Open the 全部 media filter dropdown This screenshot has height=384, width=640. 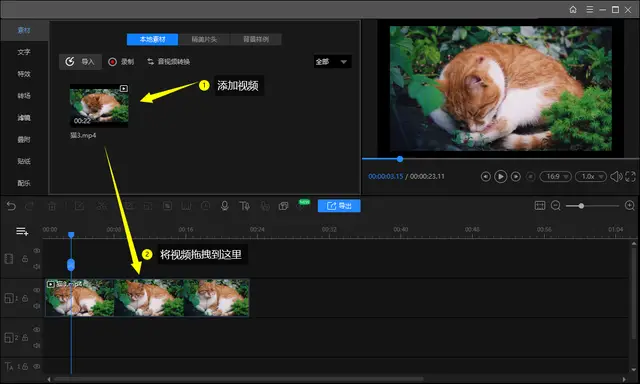(332, 62)
